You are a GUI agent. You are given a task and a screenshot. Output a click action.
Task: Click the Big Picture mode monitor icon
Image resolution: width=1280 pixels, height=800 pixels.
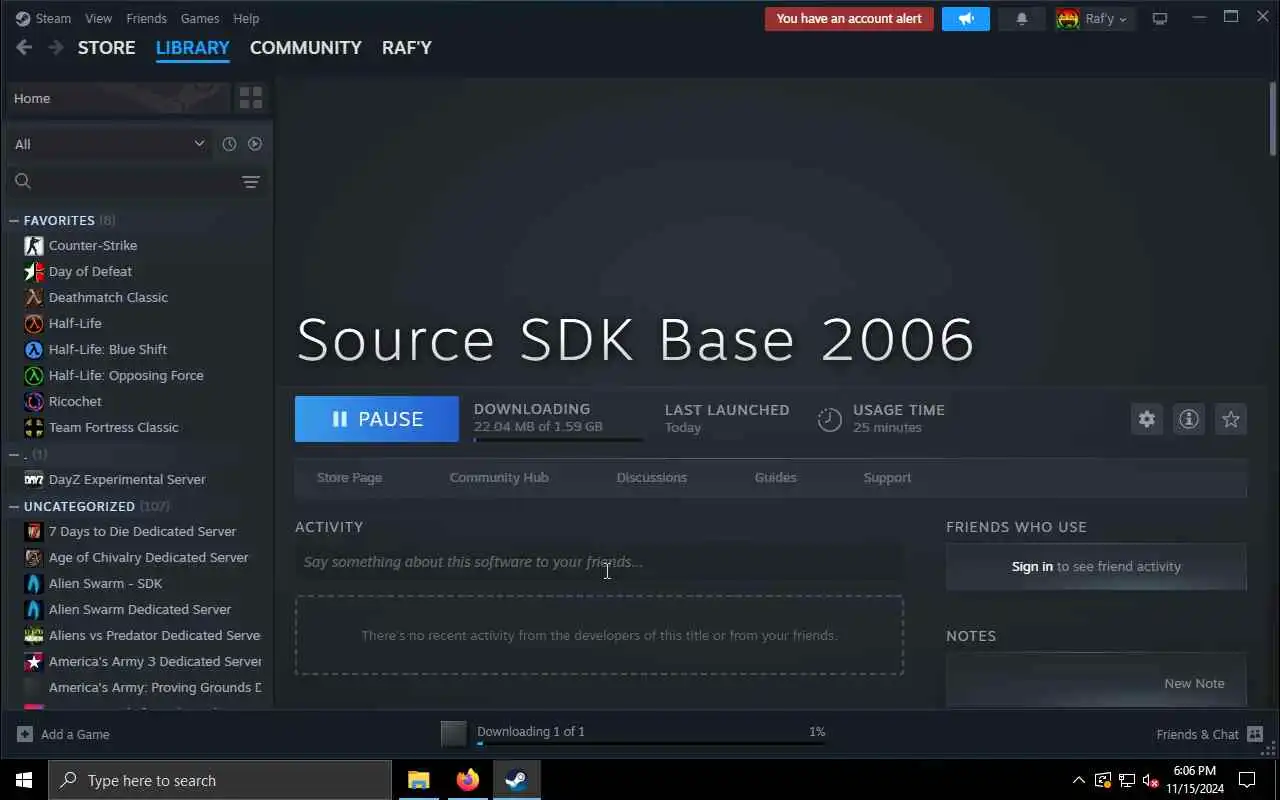(1160, 19)
